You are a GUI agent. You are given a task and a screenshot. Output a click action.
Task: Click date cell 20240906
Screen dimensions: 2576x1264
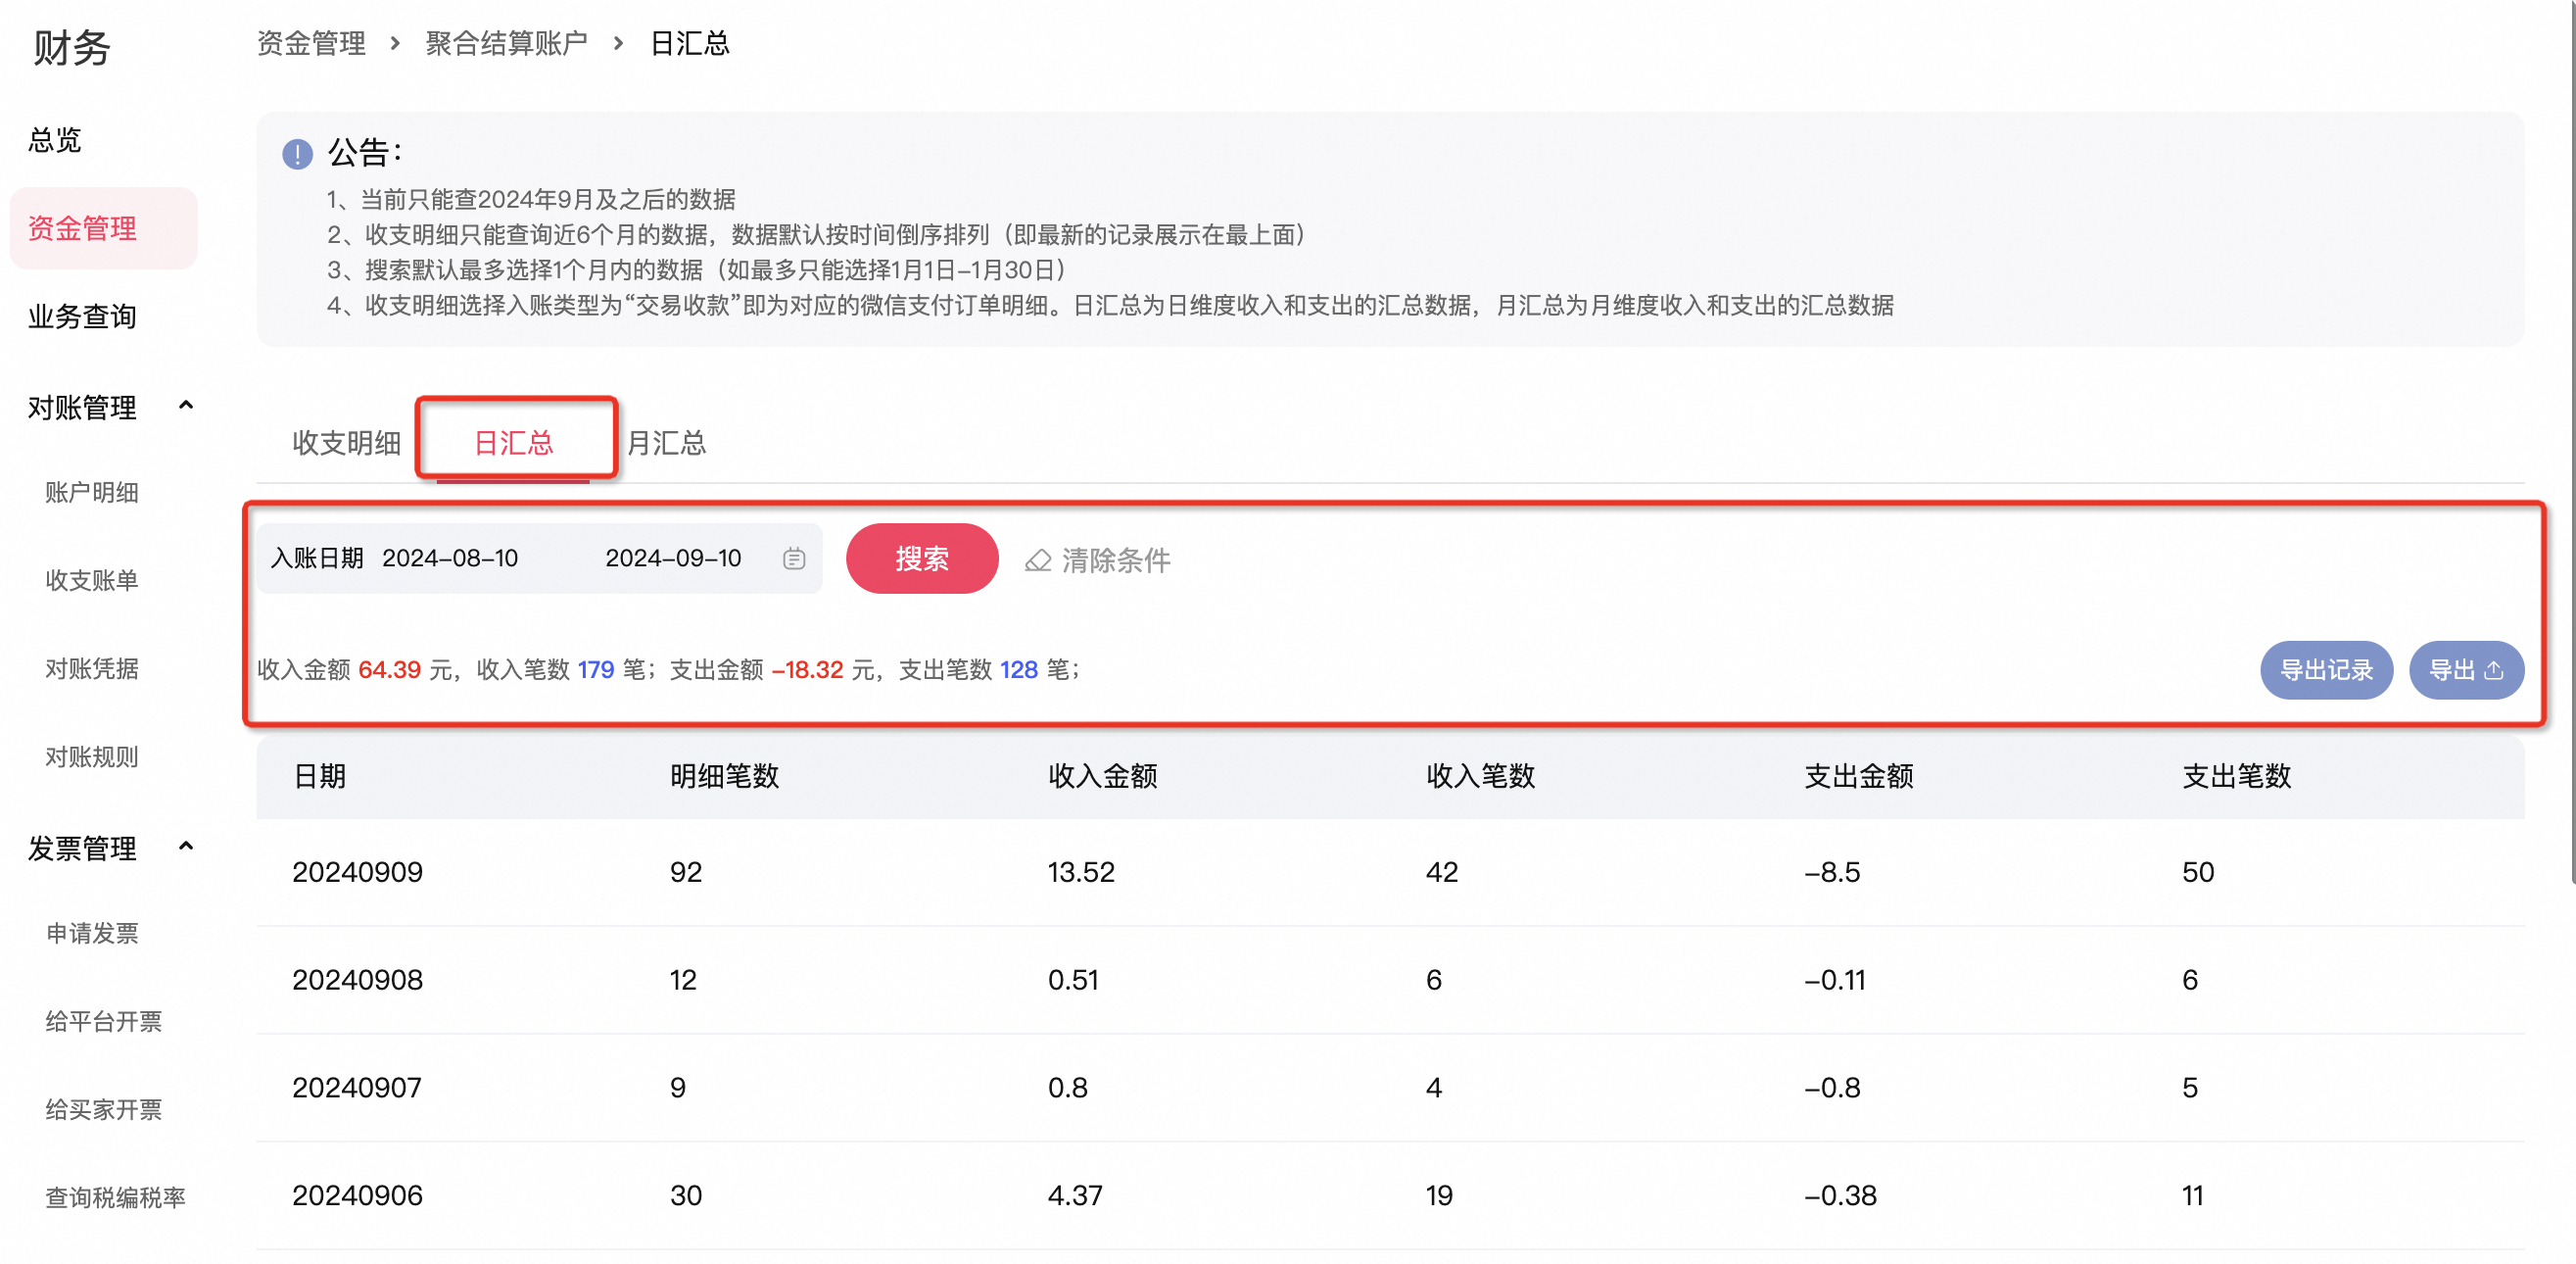pyautogui.click(x=357, y=1196)
